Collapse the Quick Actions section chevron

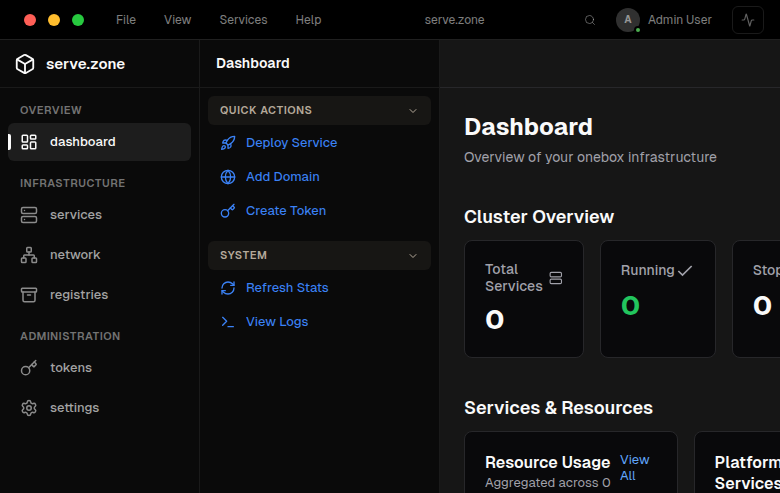coord(413,111)
